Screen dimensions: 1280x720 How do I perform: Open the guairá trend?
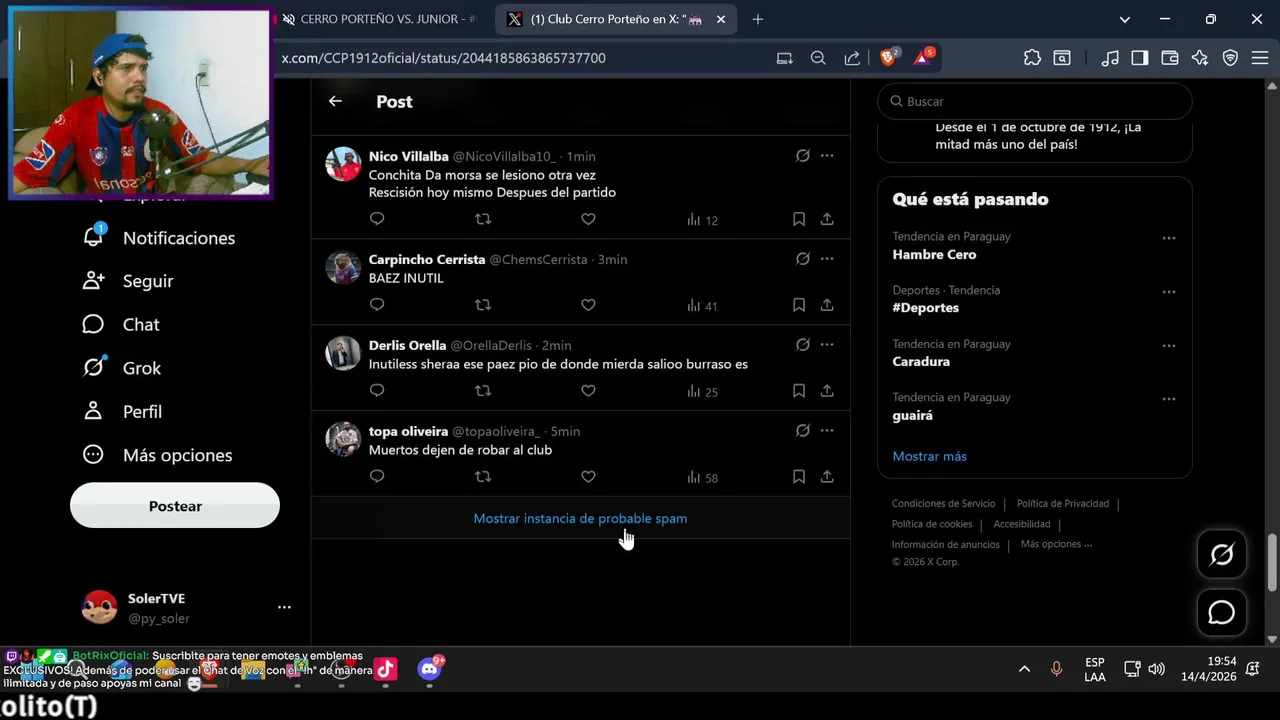point(913,415)
